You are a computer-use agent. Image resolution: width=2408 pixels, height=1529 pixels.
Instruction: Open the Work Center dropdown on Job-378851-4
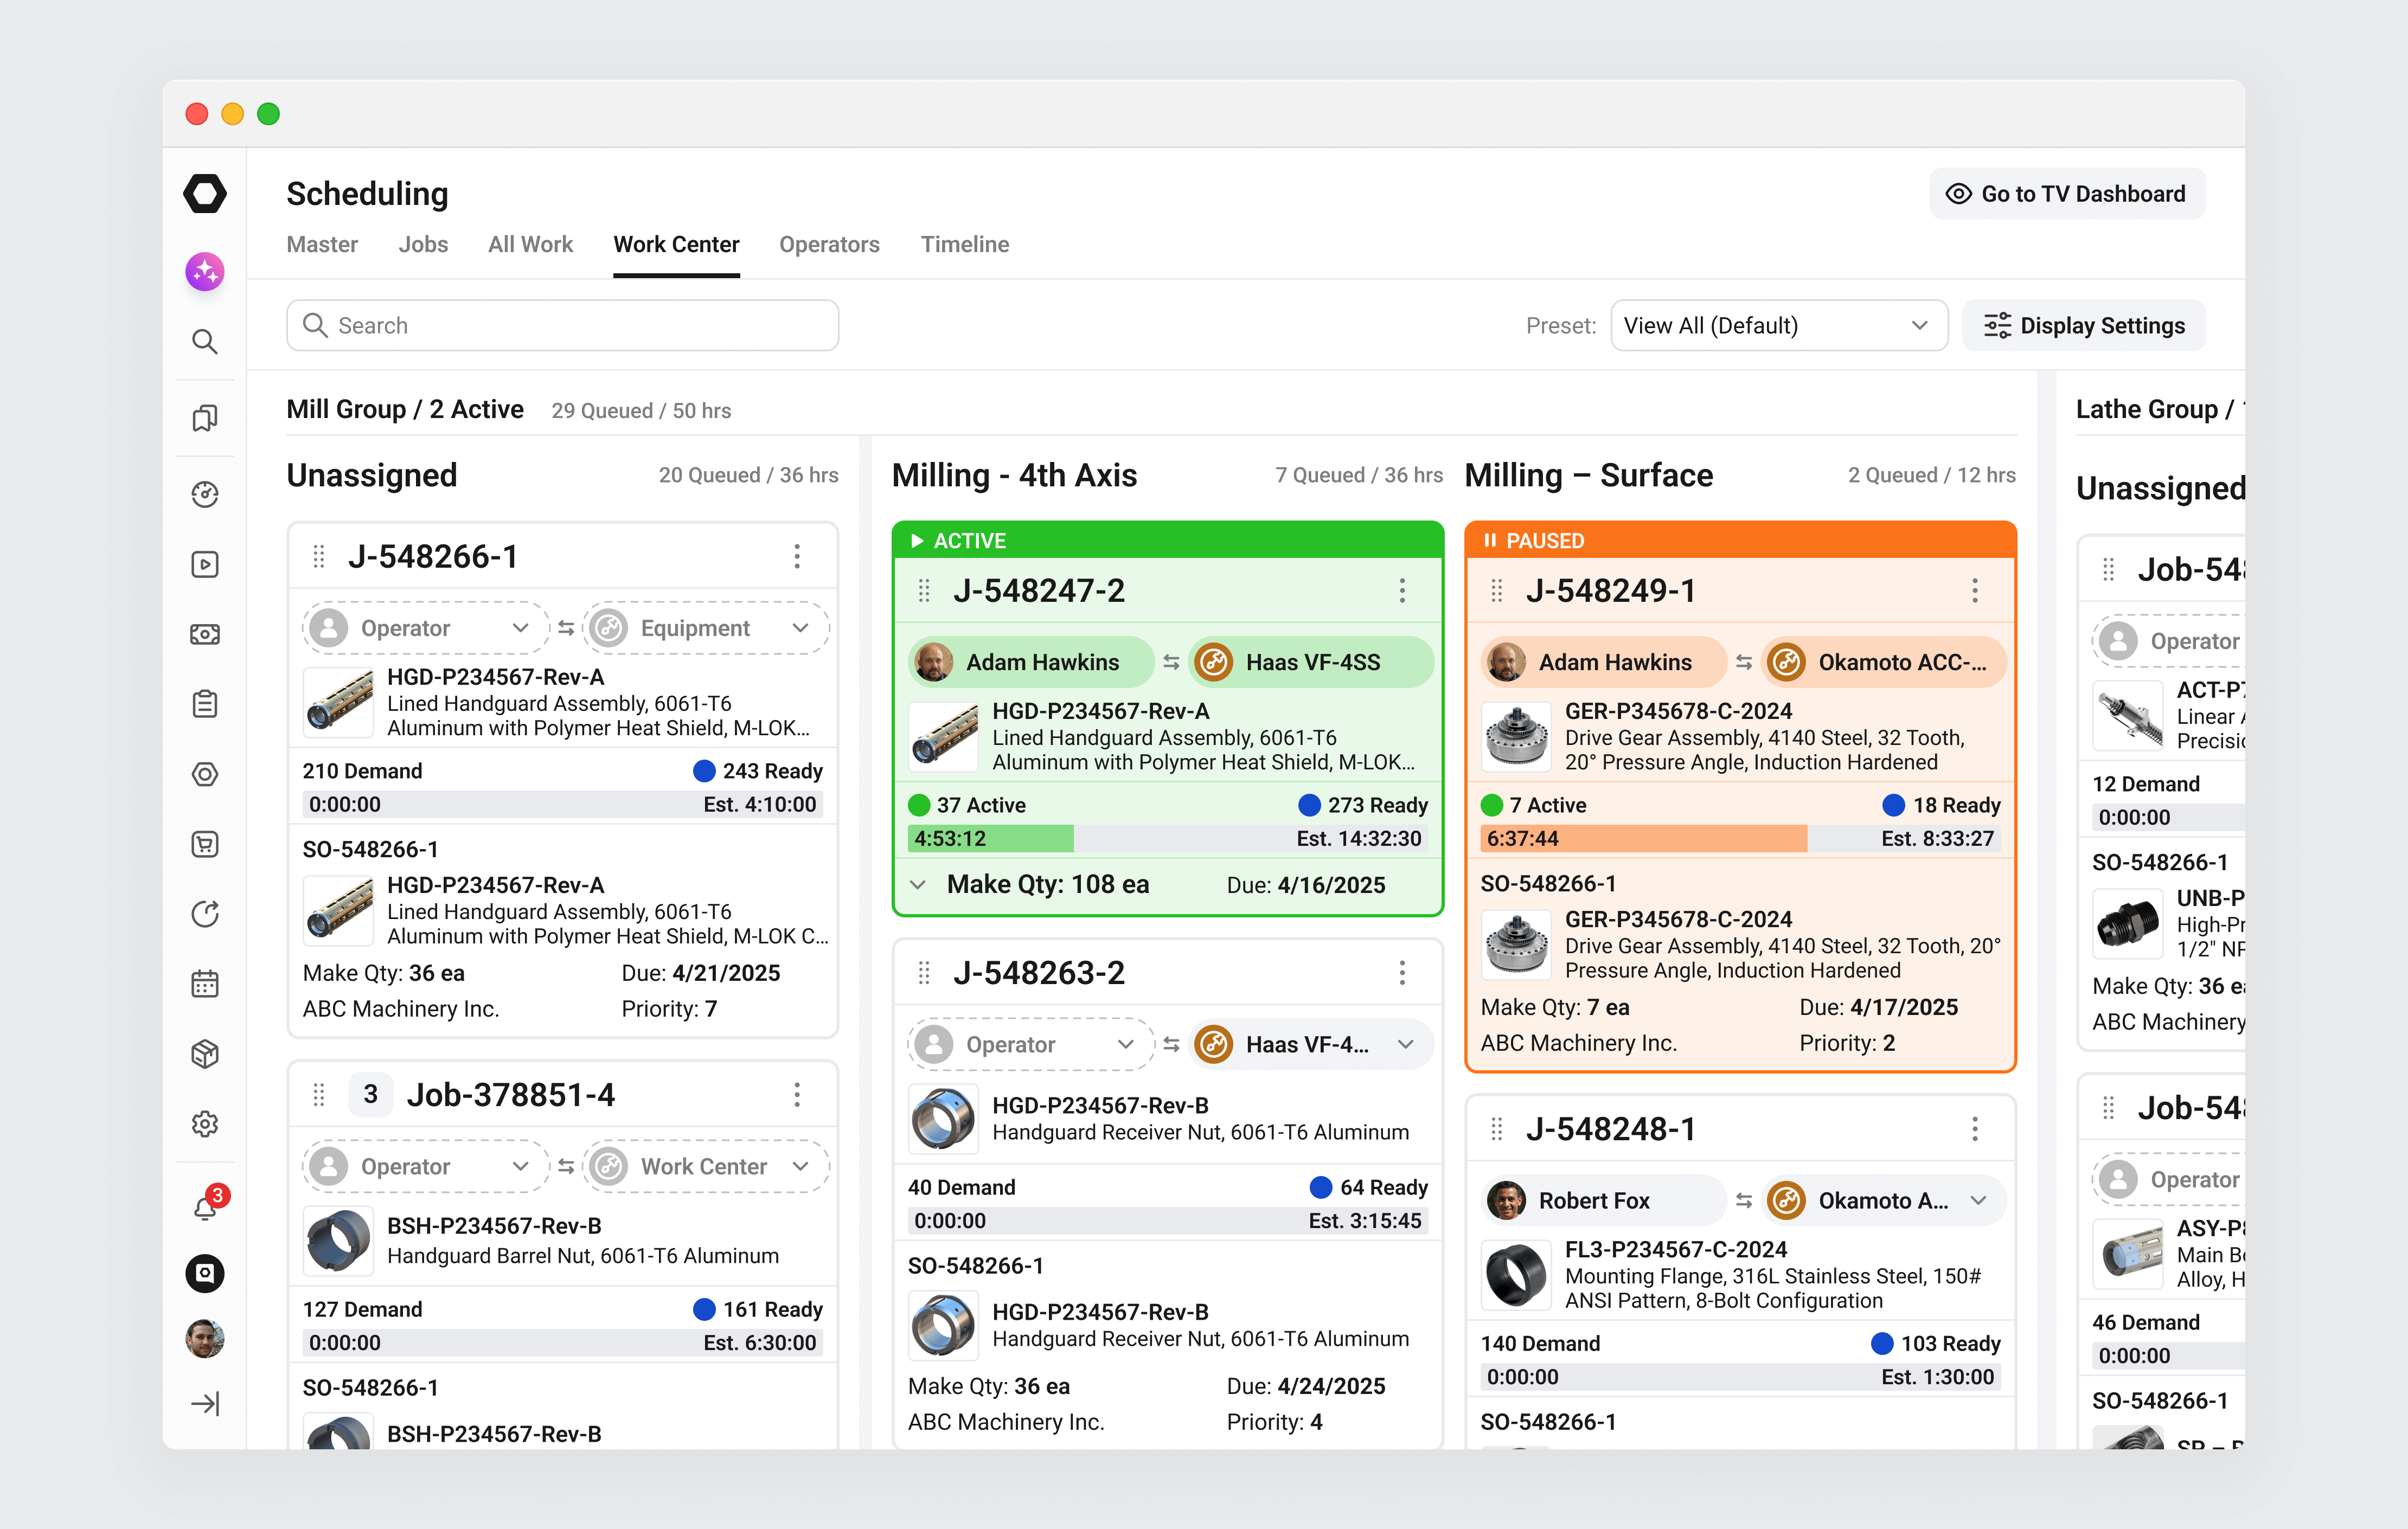point(705,1166)
